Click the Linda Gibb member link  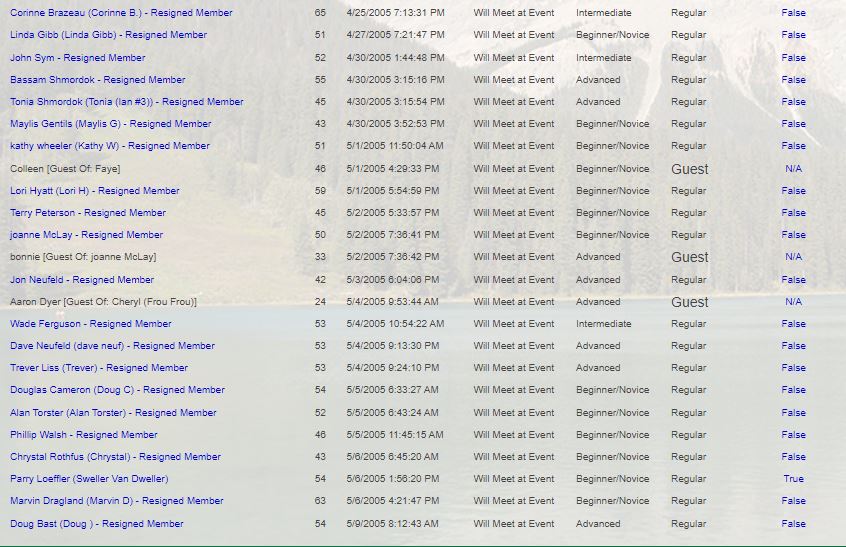click(x=108, y=35)
